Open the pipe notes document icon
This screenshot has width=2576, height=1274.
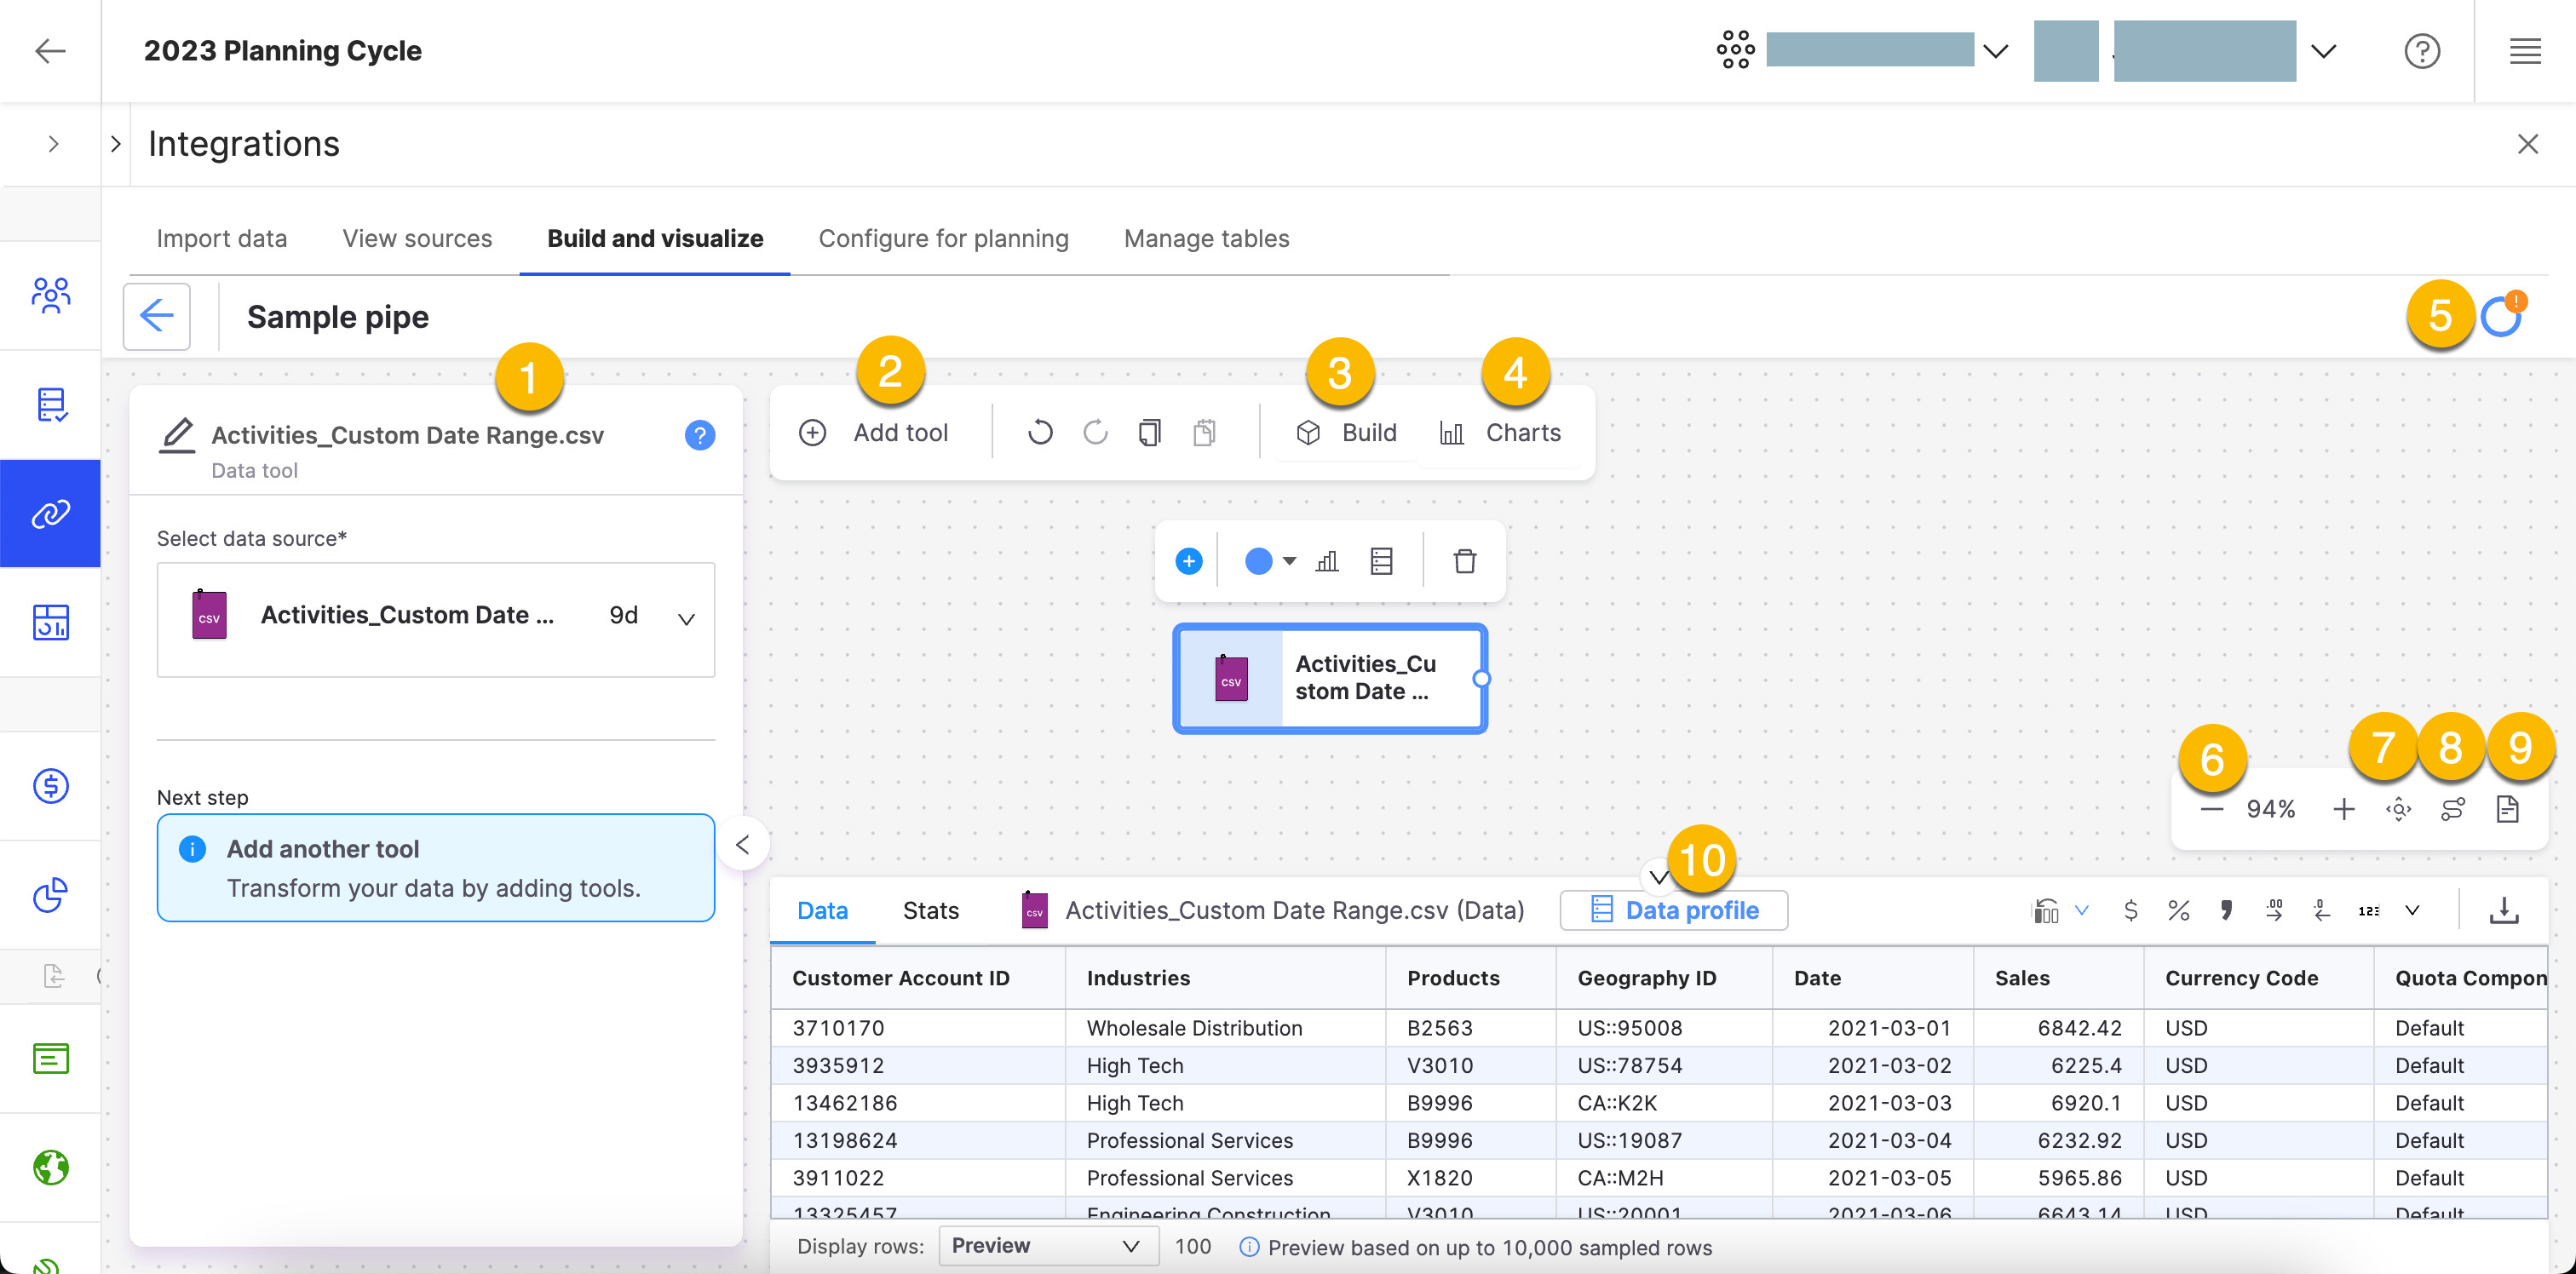click(2507, 809)
